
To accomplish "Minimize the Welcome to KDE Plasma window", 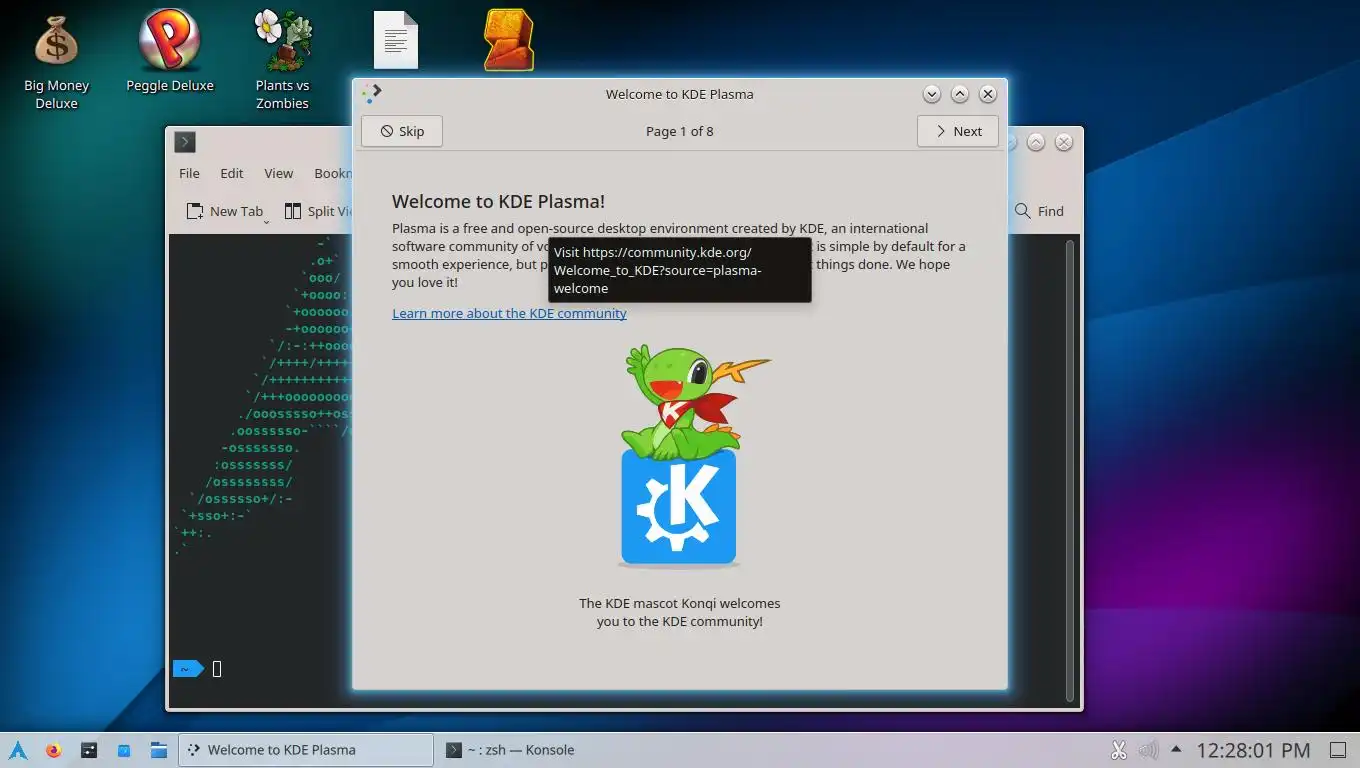I will pos(932,94).
